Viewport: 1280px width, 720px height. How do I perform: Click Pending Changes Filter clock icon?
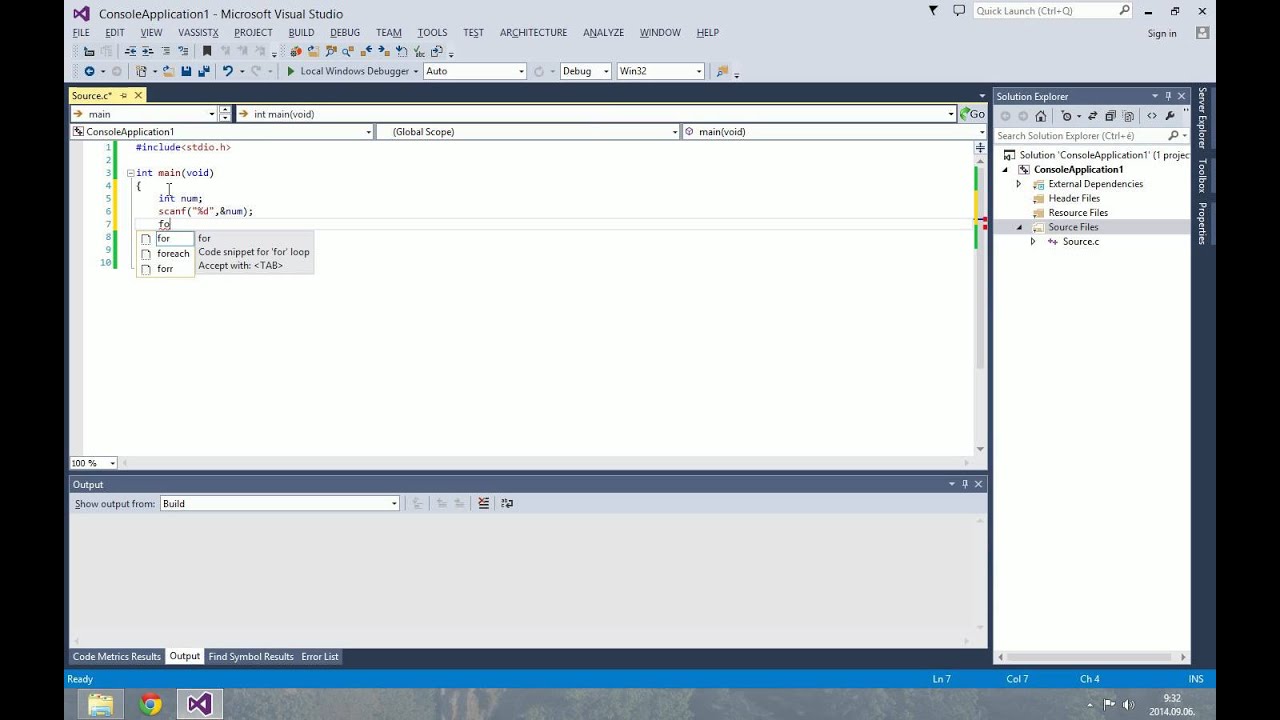point(1067,116)
